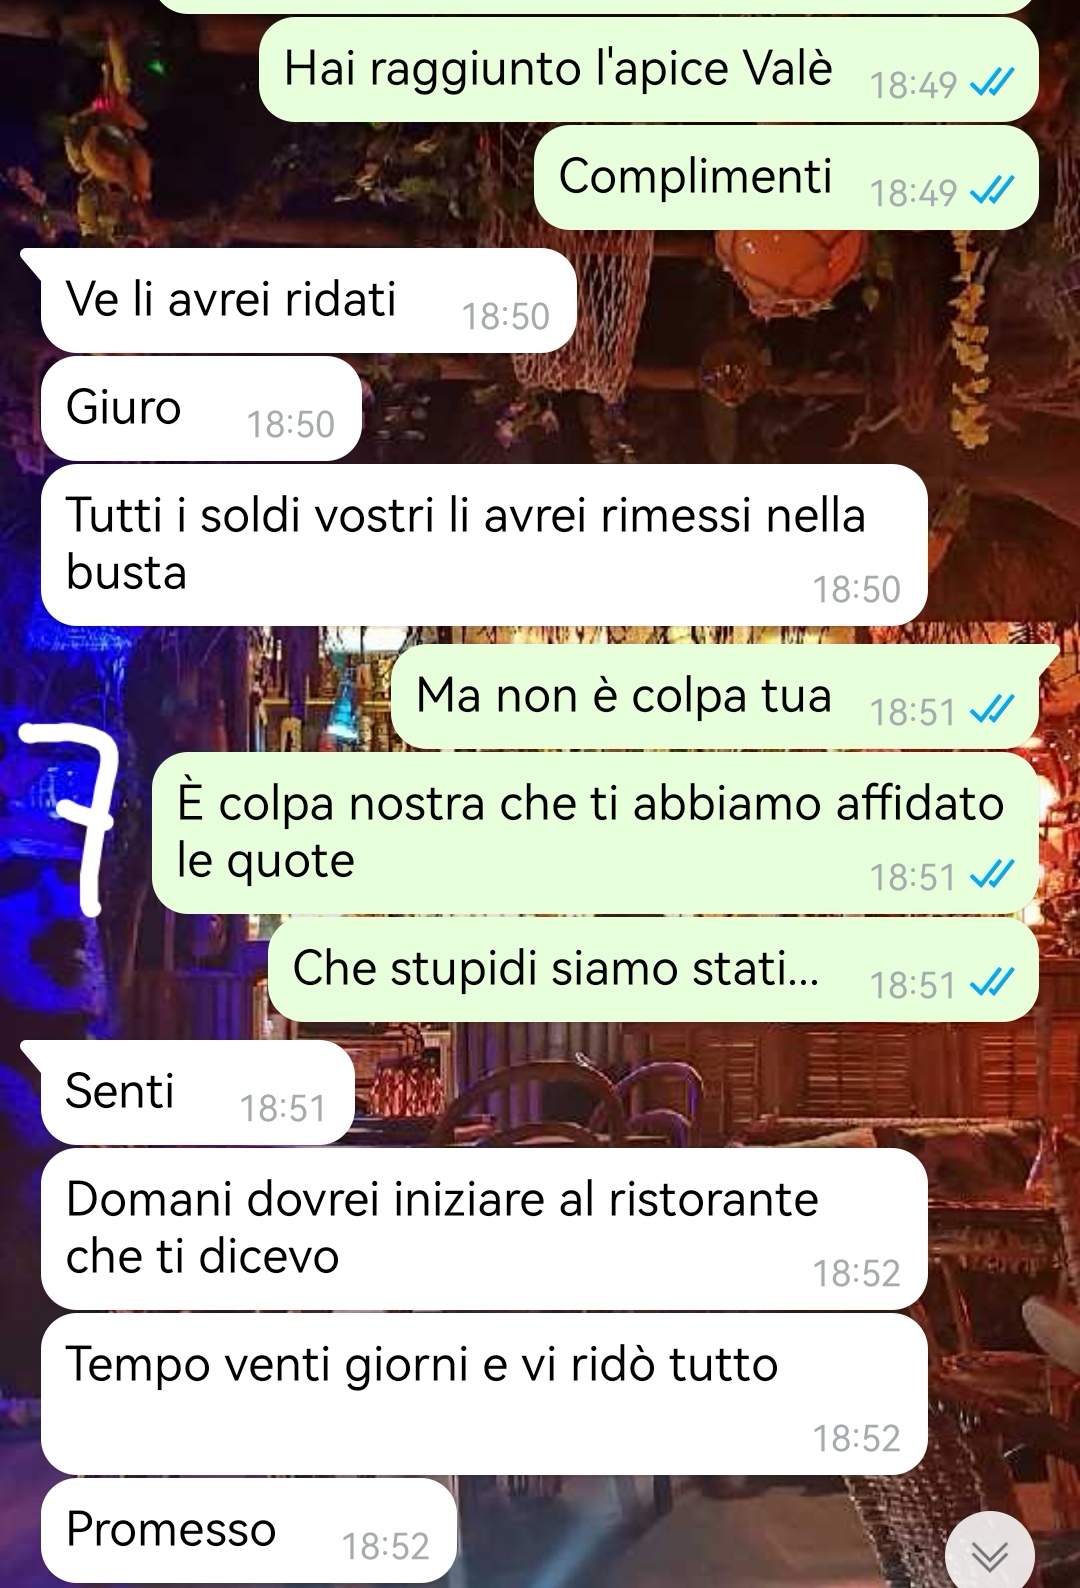1080x1588 pixels.
Task: Tap blue checkmarks on 'Hai raggiunto l'apice Valè'
Action: click(x=993, y=83)
